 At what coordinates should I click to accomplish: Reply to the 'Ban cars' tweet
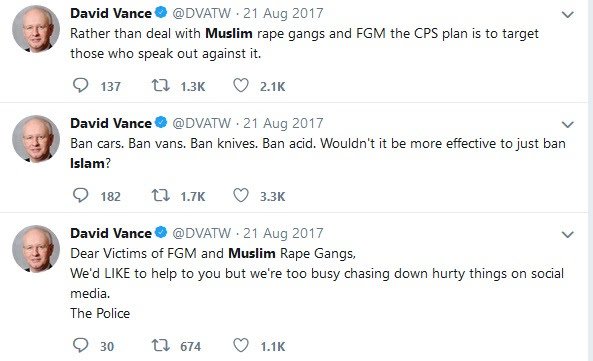point(81,195)
